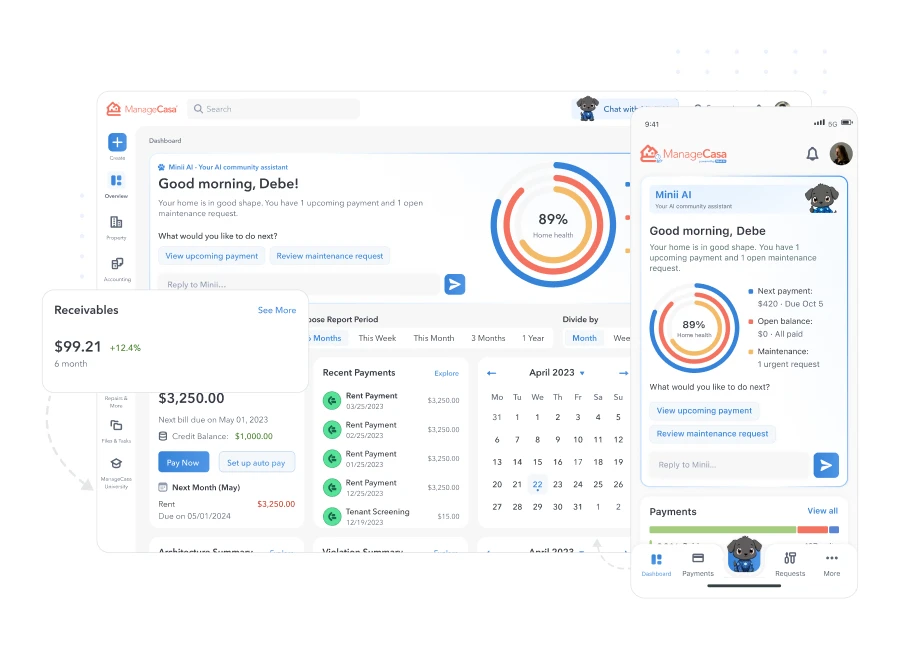Click the ManageCasa logo on desktop dashboard

click(x=142, y=109)
